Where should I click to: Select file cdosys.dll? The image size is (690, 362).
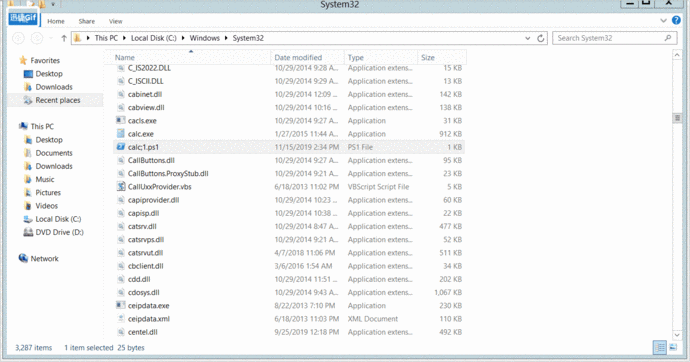pos(143,292)
